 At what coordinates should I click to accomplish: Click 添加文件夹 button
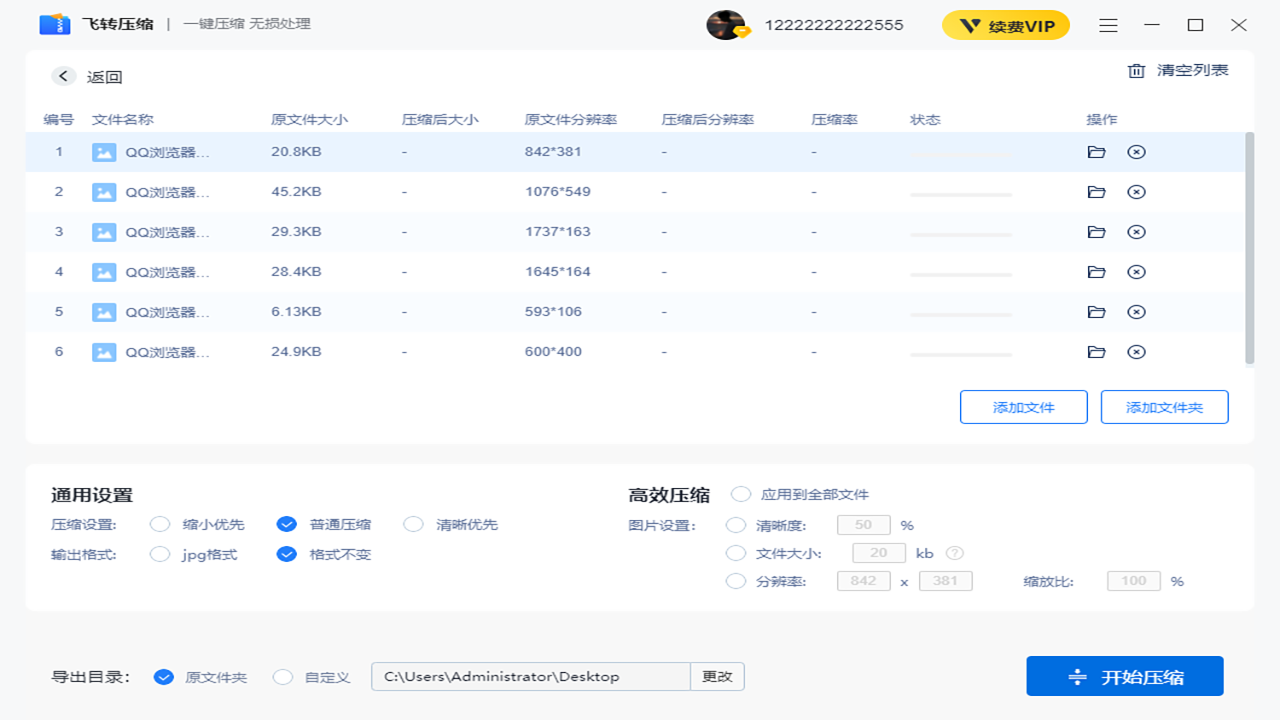click(x=1164, y=407)
